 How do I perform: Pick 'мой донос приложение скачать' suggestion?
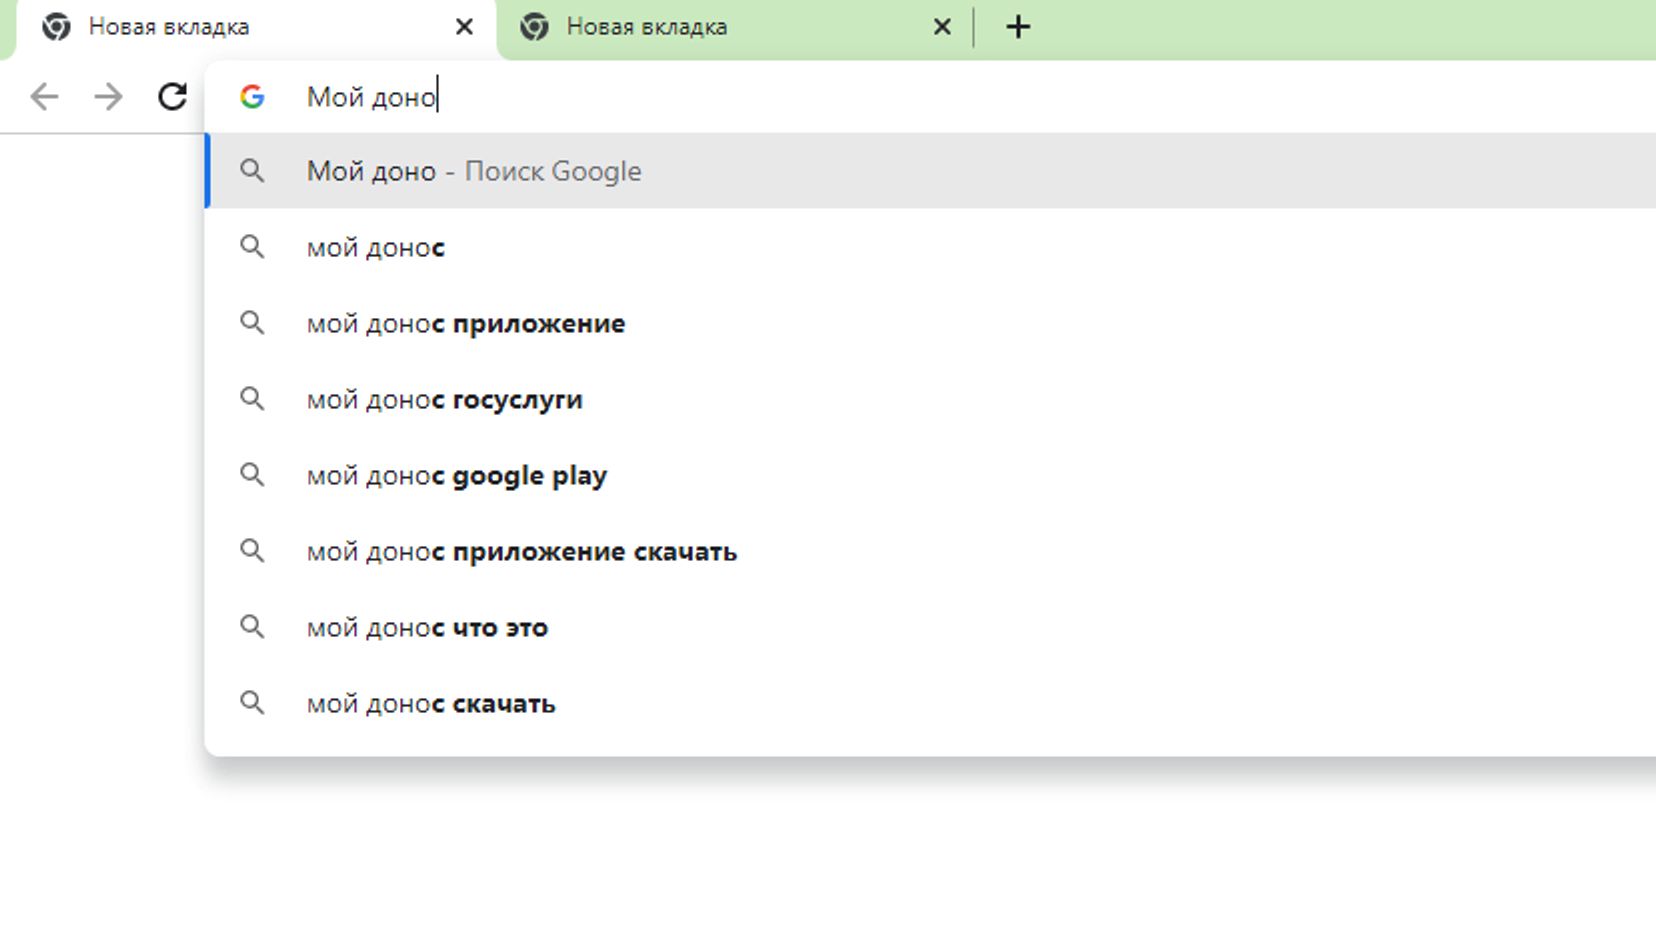point(522,551)
